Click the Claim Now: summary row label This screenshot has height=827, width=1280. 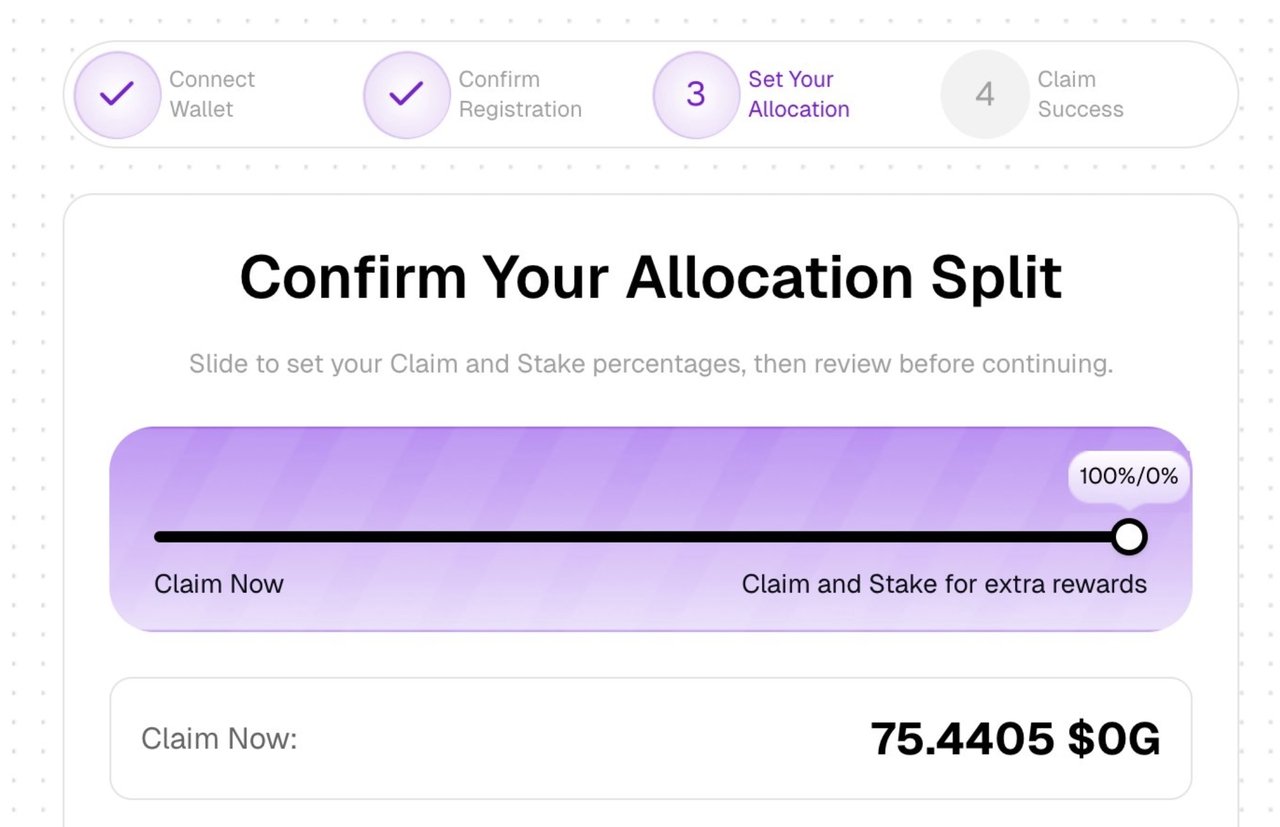coord(219,740)
